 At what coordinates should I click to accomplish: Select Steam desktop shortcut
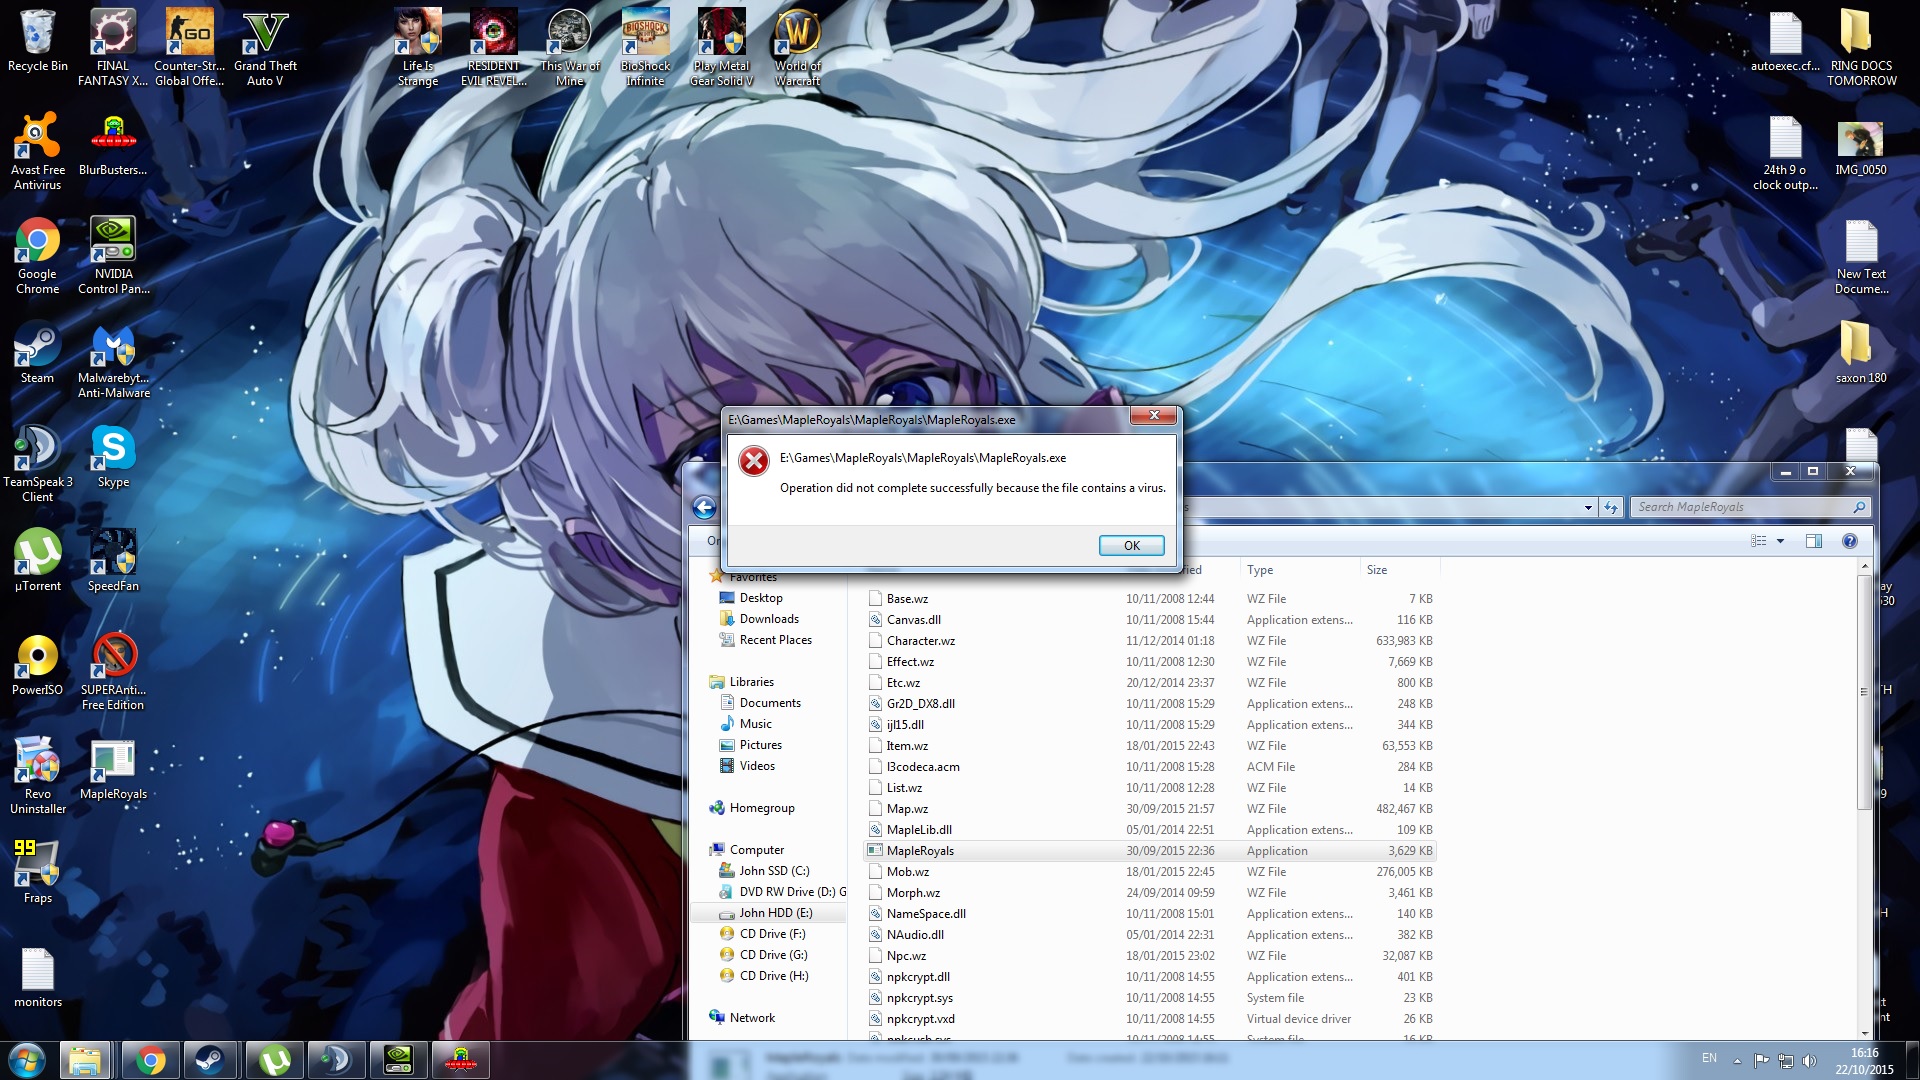pyautogui.click(x=37, y=353)
